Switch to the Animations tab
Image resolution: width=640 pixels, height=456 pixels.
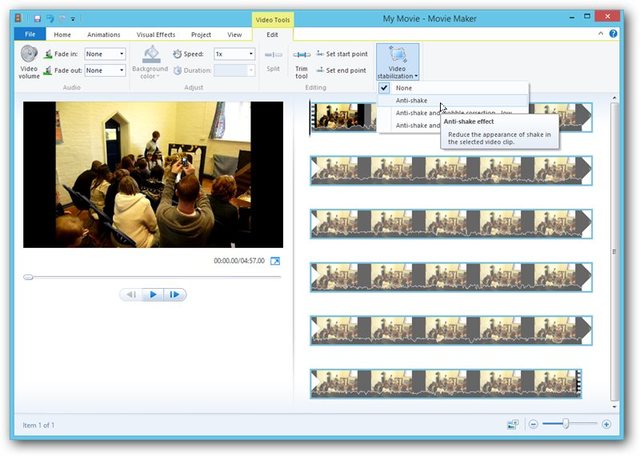[104, 35]
